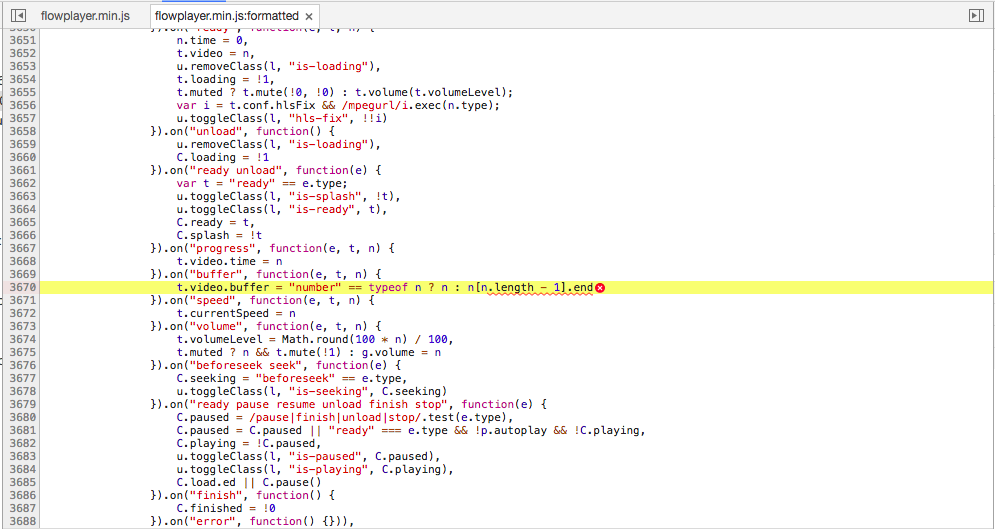Viewport: 995px width, 529px height.
Task: Click the "is-ready" string on line 3664
Action: tap(321, 209)
